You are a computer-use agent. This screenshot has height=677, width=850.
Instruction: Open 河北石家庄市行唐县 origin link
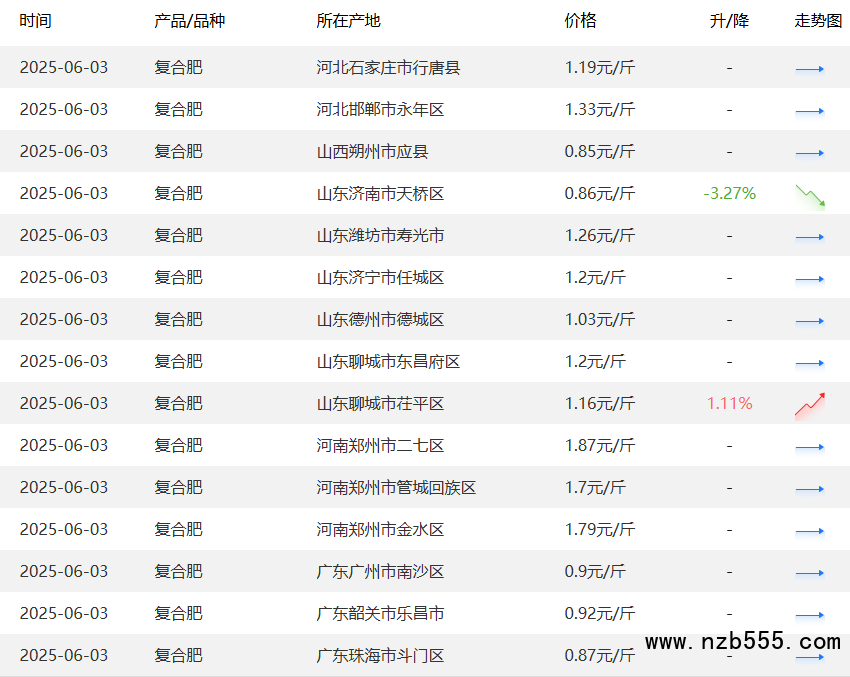388,68
